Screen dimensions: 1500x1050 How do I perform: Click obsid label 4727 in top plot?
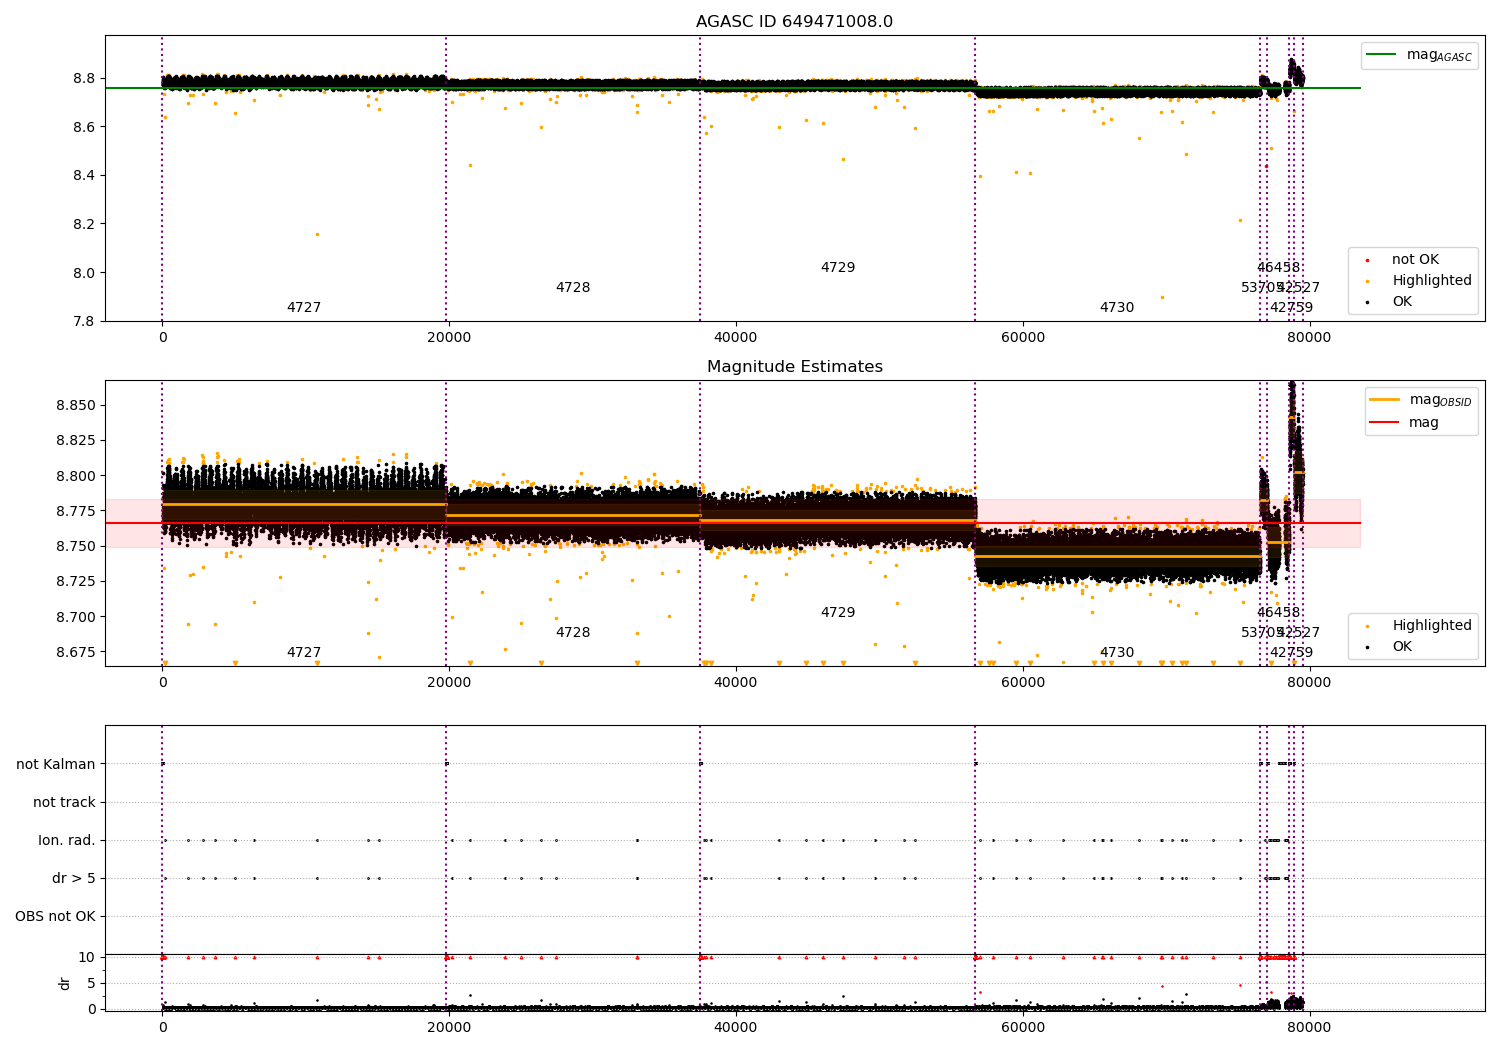(304, 308)
